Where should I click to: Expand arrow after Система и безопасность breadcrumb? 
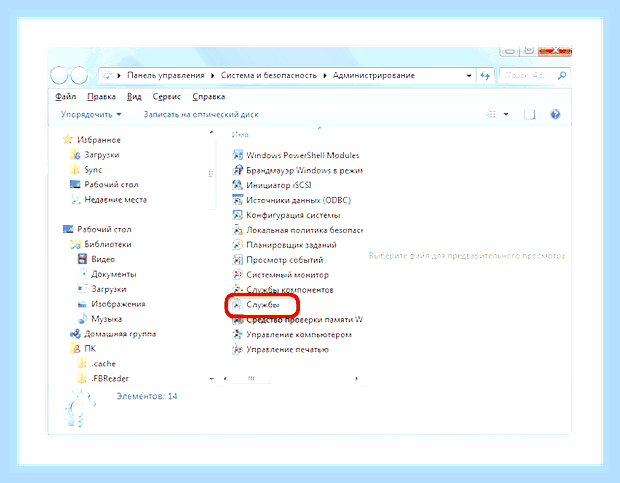click(325, 75)
